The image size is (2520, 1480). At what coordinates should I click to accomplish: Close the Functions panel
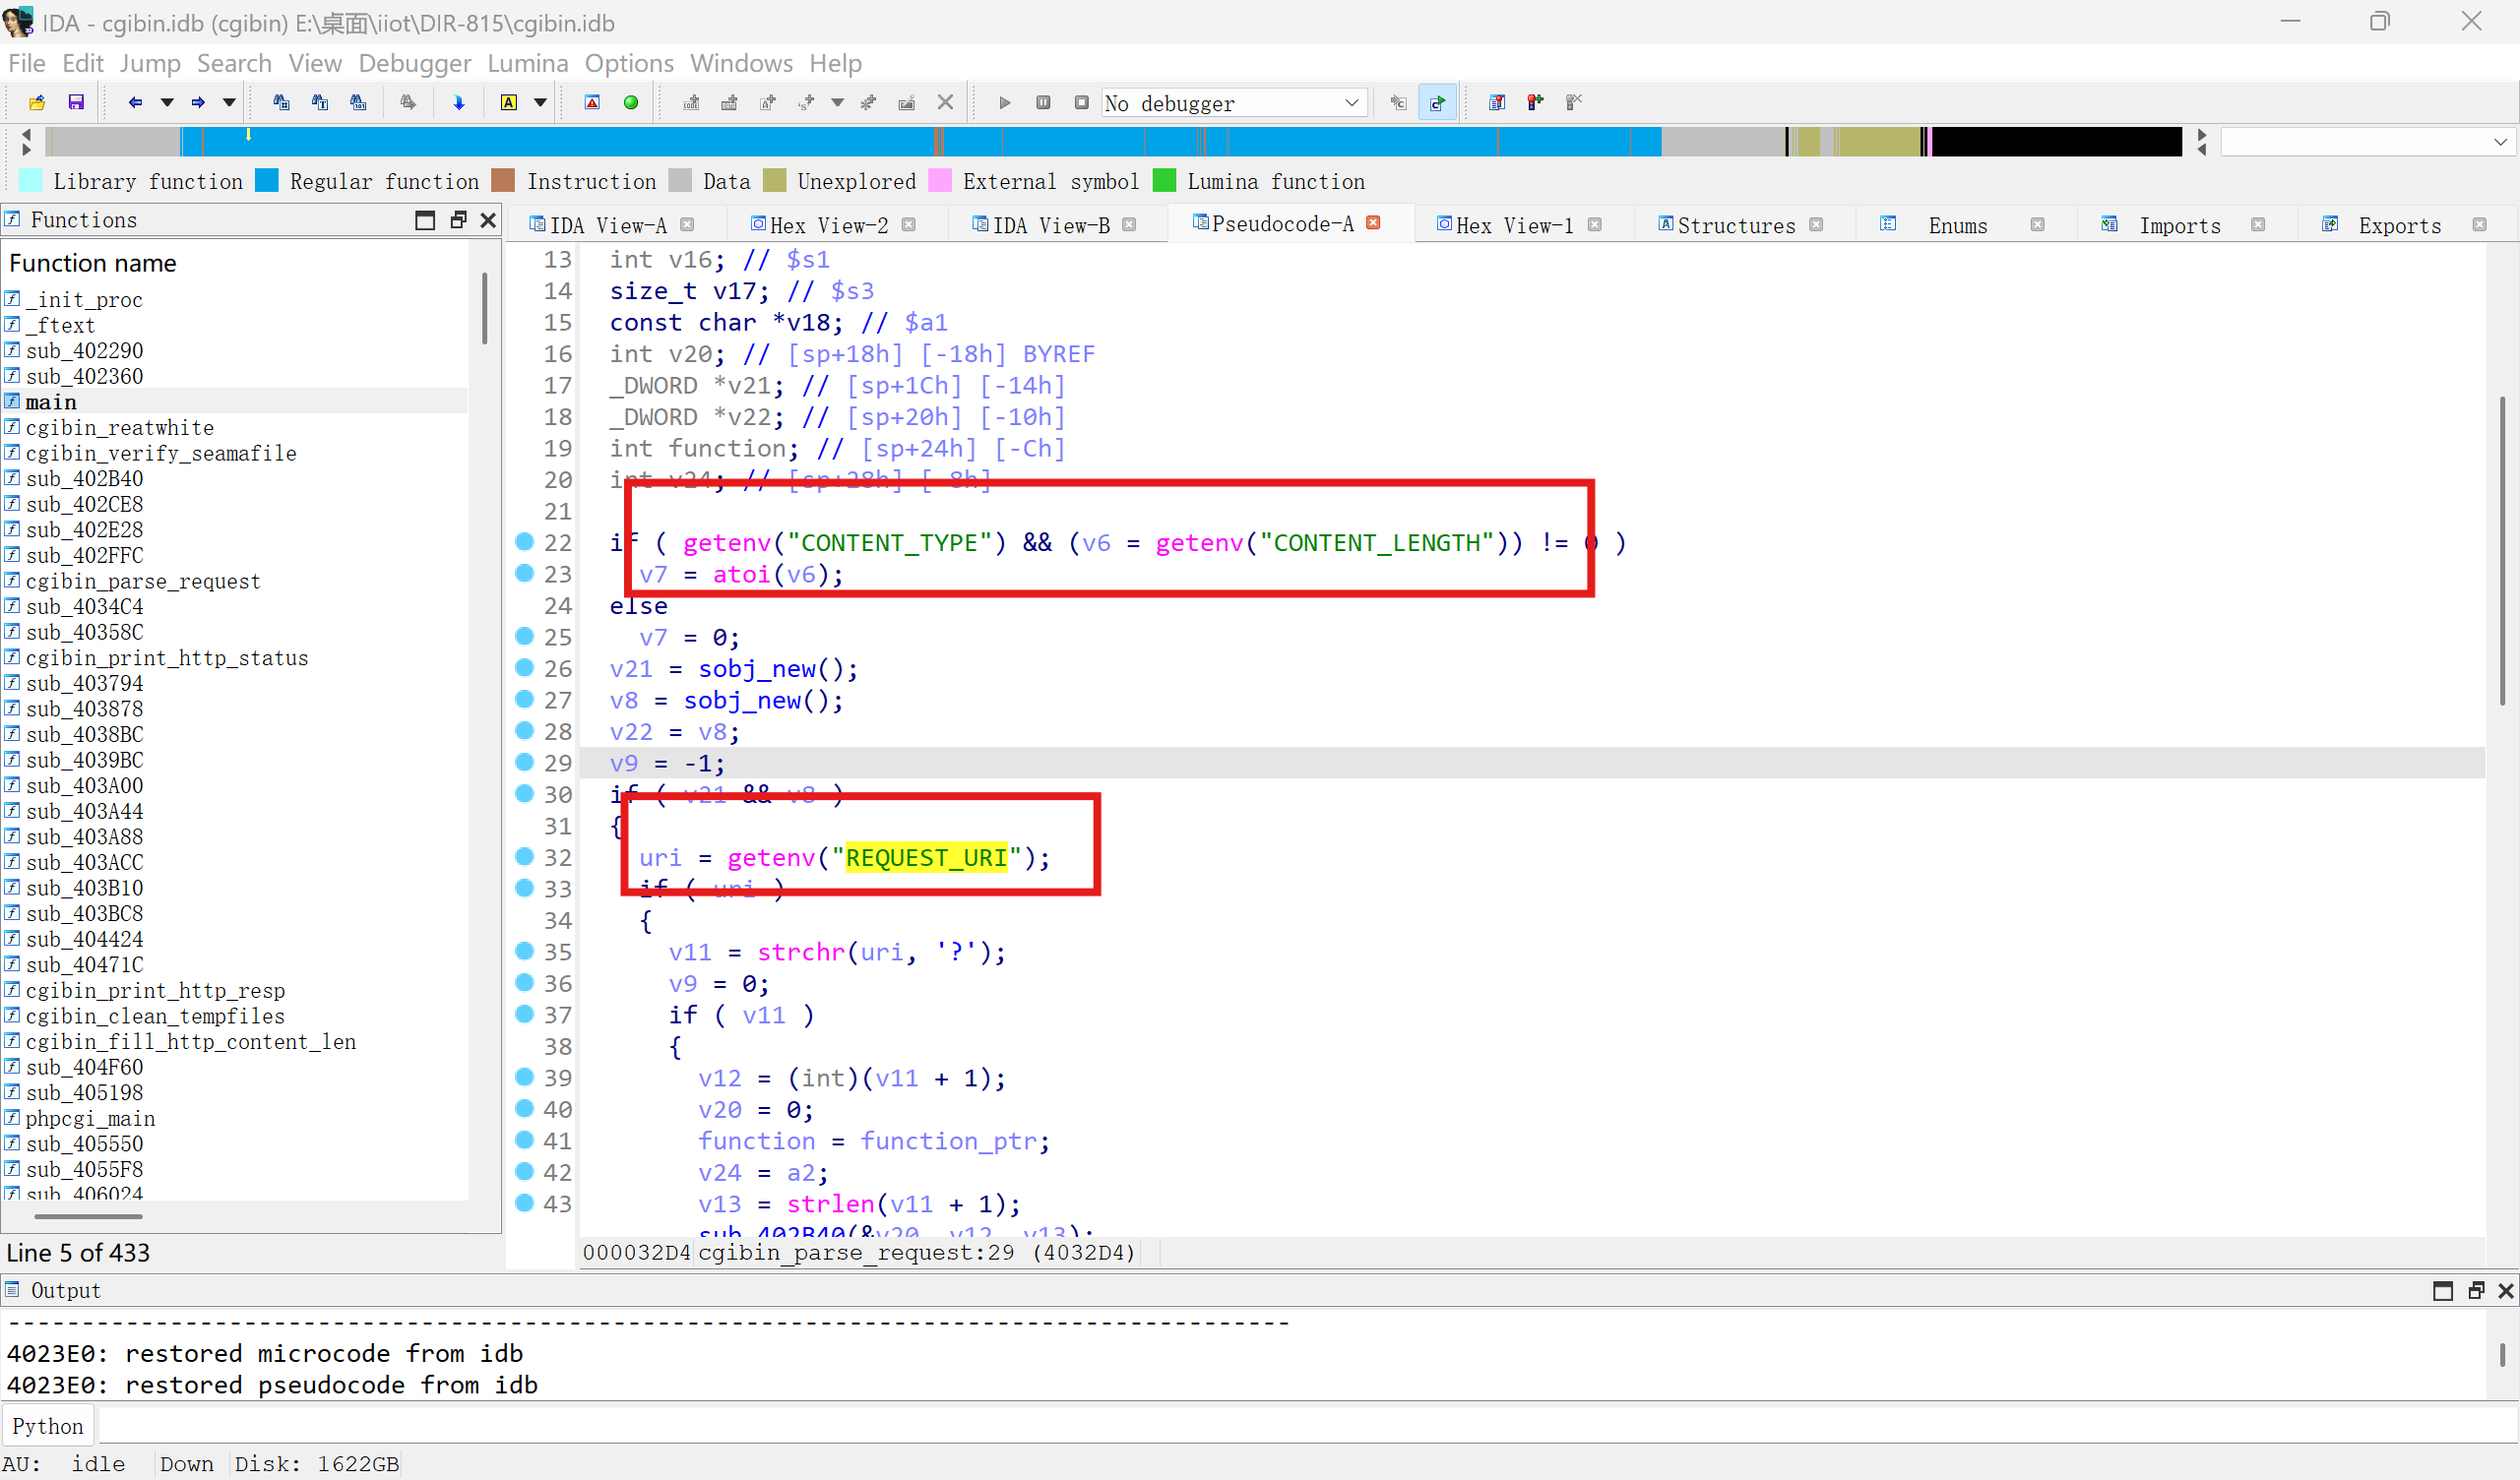pyautogui.click(x=488, y=220)
